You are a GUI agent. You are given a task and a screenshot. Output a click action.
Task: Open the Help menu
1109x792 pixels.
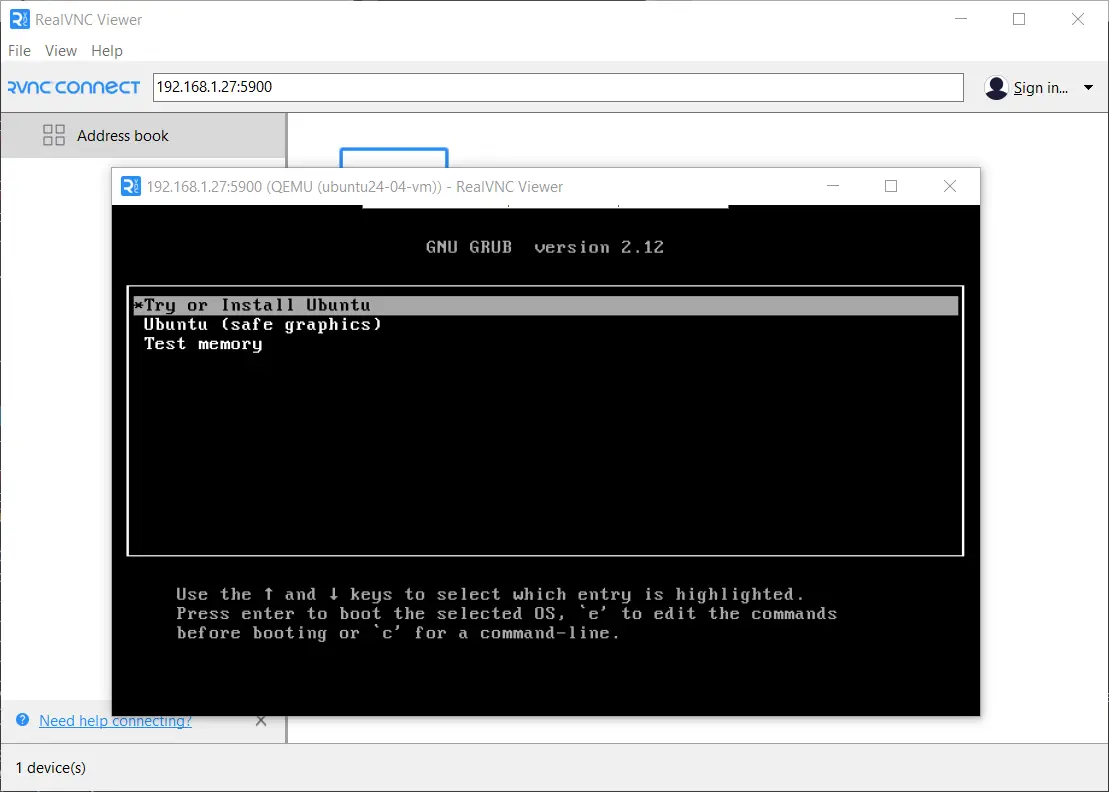(107, 51)
